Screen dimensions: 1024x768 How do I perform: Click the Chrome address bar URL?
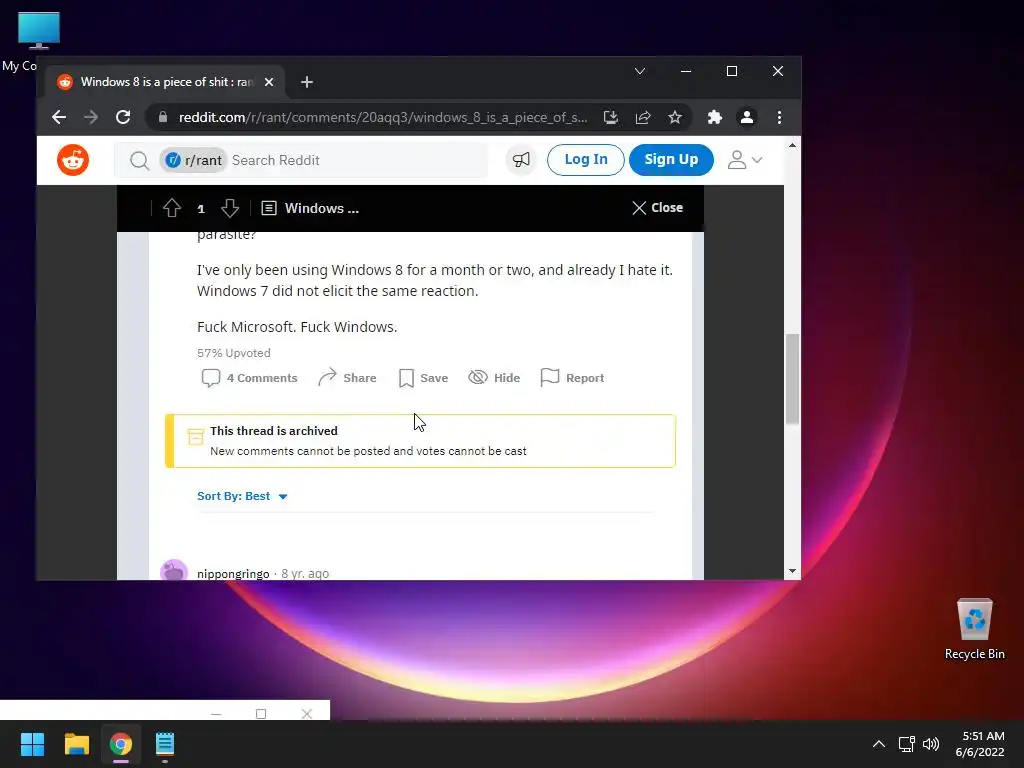tap(383, 118)
